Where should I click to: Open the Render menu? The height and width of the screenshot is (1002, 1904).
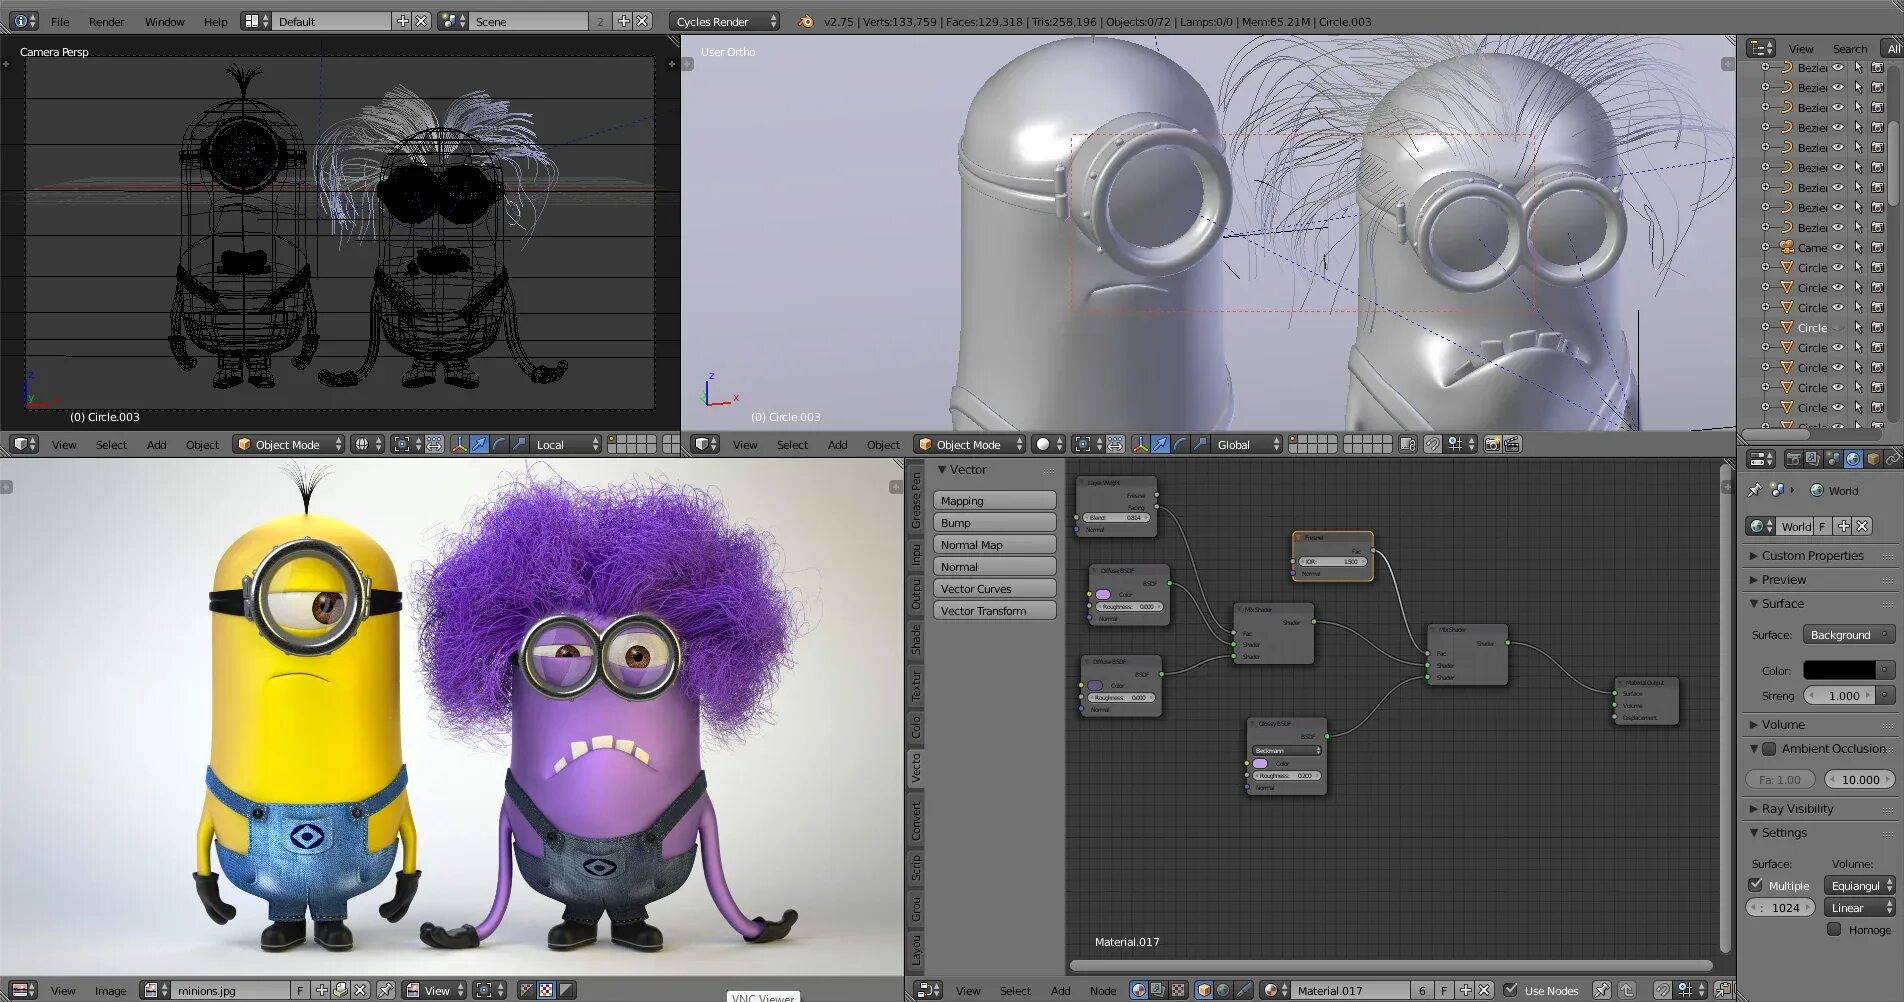point(106,21)
